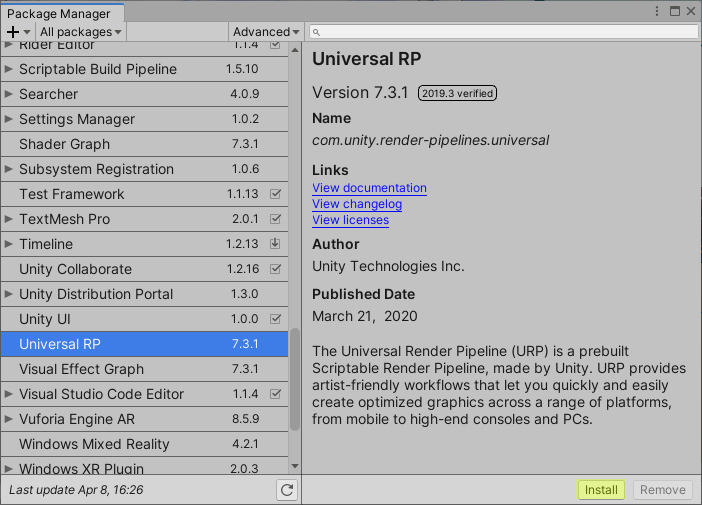Click the add package plus icon

click(x=13, y=32)
